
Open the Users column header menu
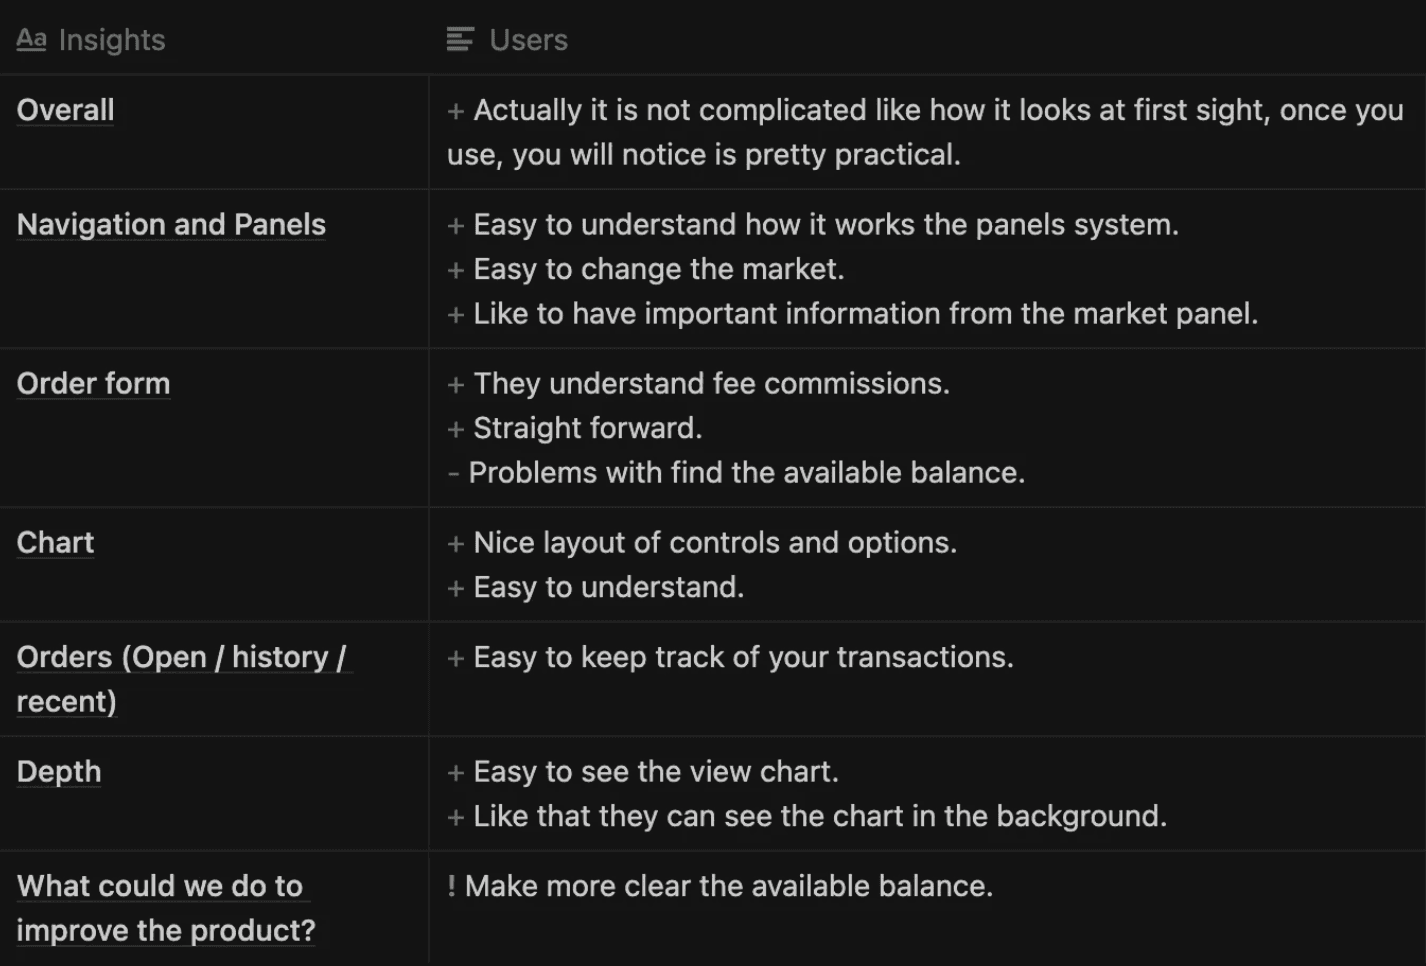click(x=927, y=38)
